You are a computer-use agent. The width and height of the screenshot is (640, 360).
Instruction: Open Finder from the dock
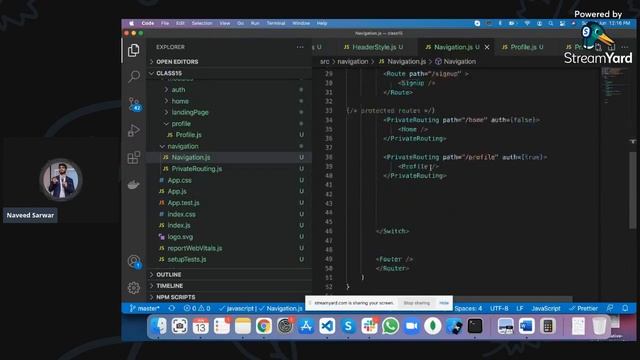(158, 326)
